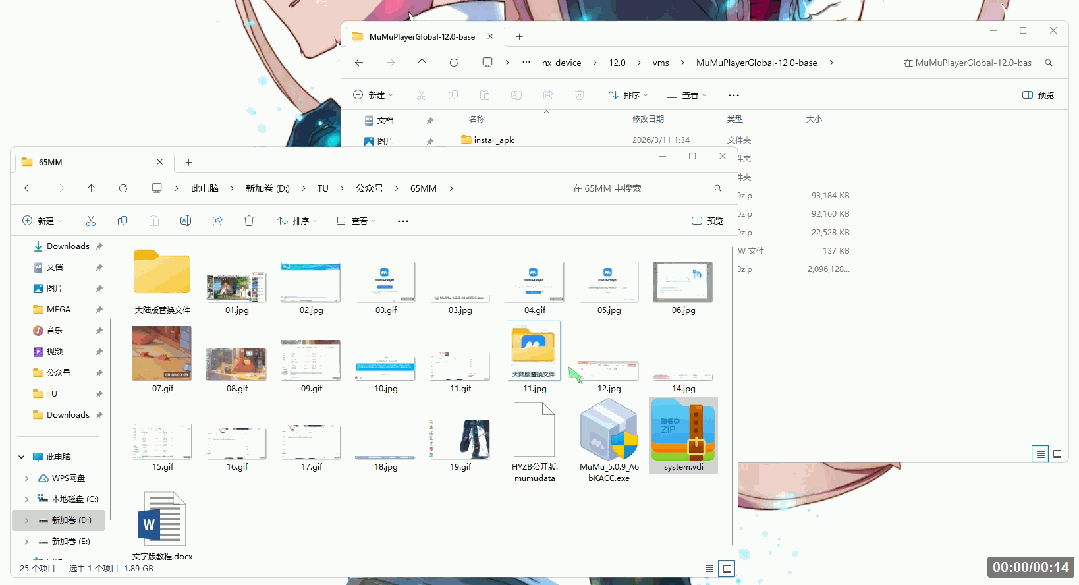Sort by 修改日期 column header
Screen dimensions: 1079x585
point(648,119)
